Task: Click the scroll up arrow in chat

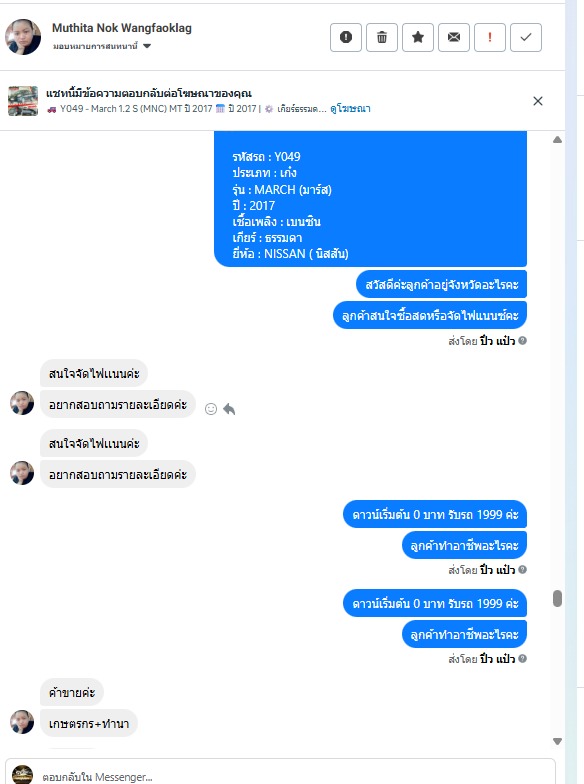Action: pyautogui.click(x=558, y=140)
